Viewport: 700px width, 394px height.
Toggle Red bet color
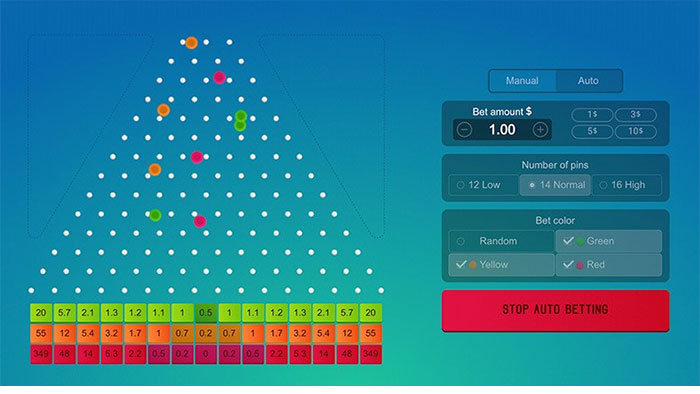608,265
